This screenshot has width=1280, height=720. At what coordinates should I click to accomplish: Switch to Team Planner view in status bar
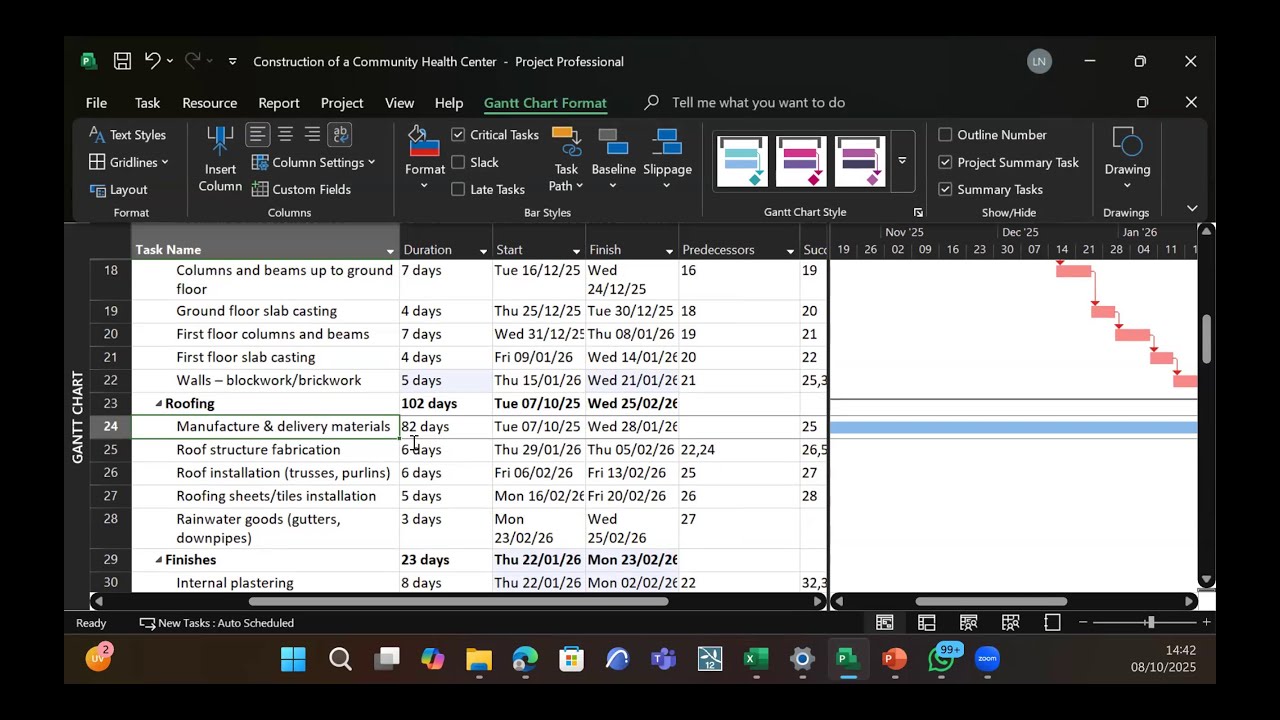pyautogui.click(x=969, y=622)
